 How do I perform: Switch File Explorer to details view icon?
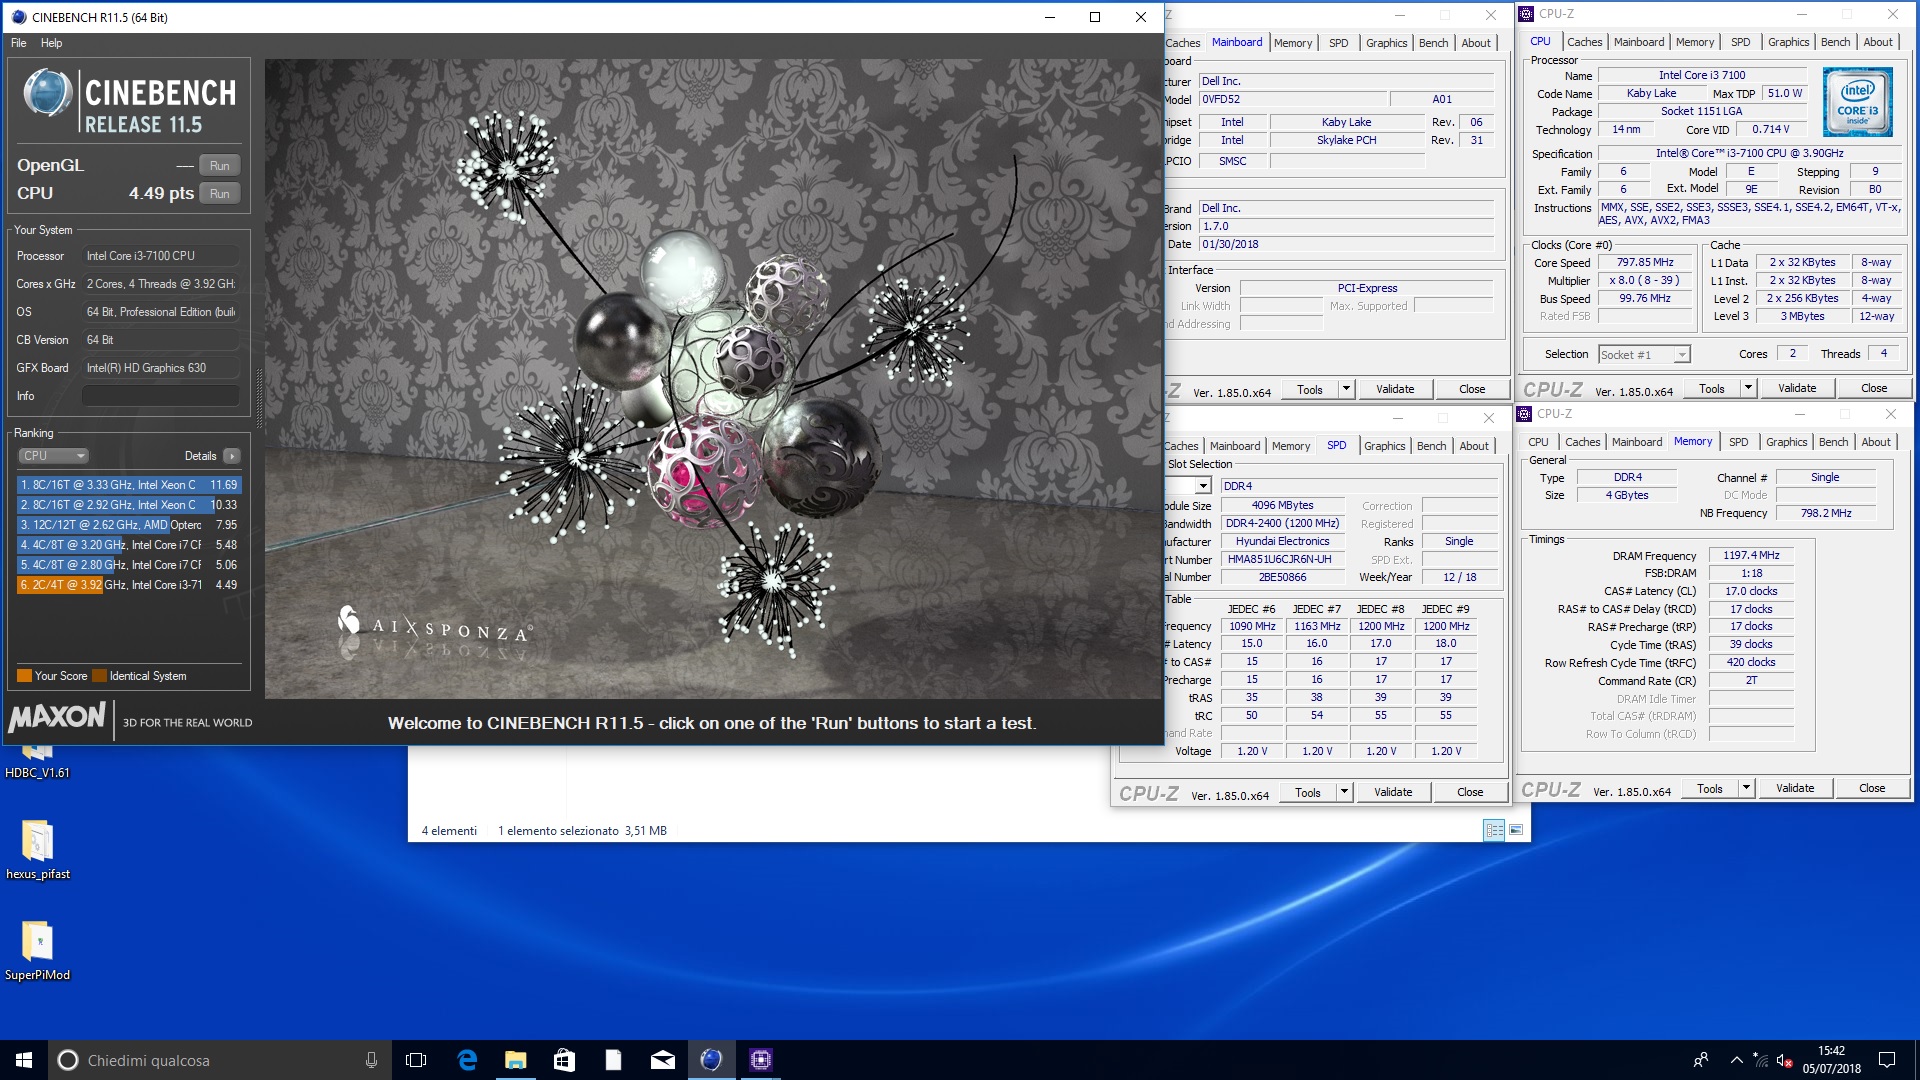pos(1494,831)
